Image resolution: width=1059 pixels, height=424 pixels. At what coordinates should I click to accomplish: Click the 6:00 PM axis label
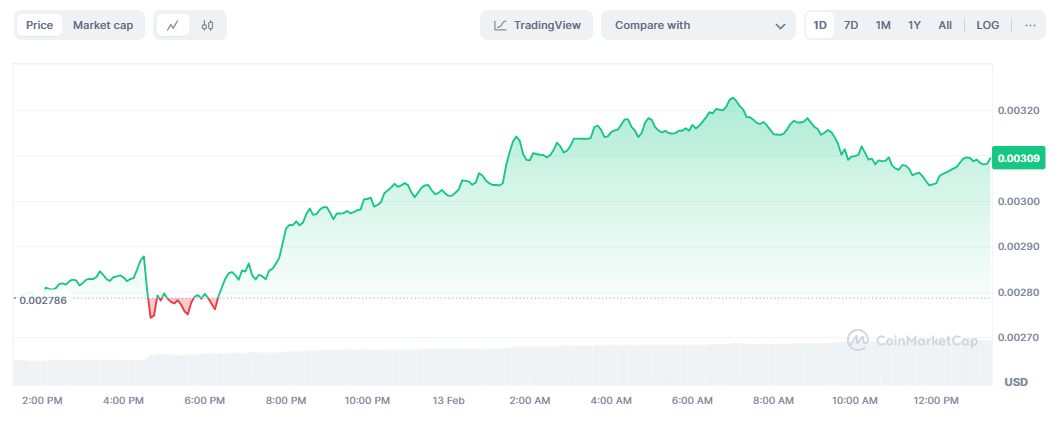[x=204, y=400]
